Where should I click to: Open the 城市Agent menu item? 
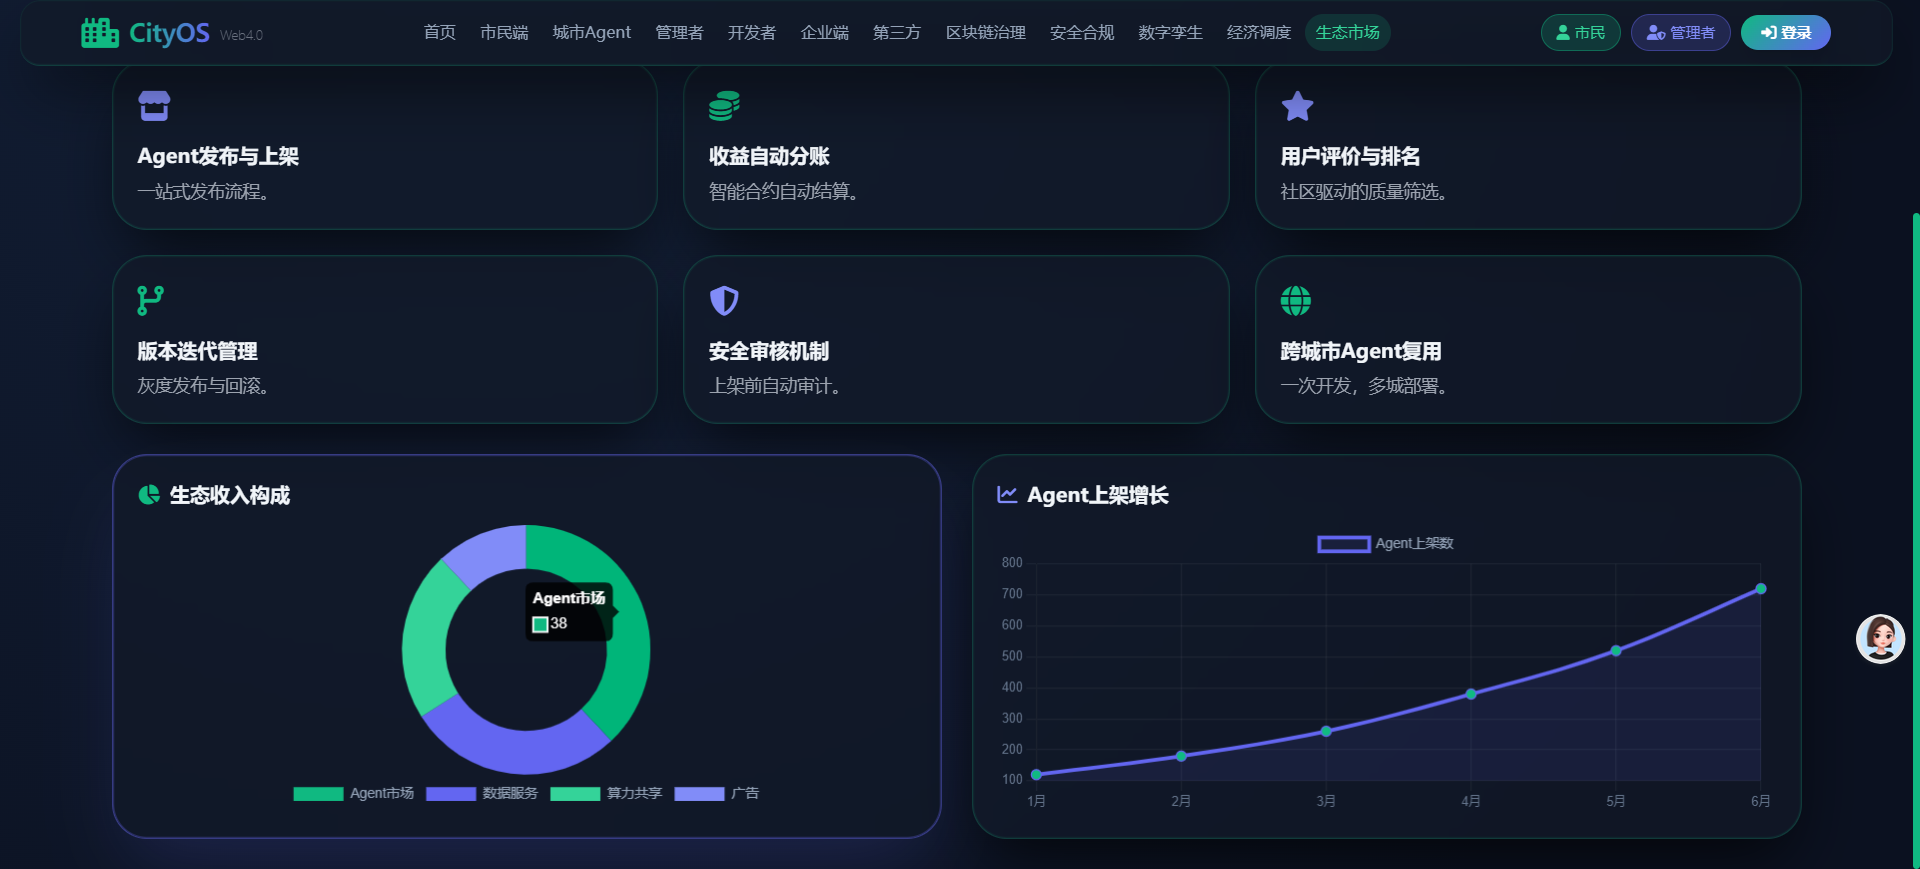pyautogui.click(x=592, y=33)
